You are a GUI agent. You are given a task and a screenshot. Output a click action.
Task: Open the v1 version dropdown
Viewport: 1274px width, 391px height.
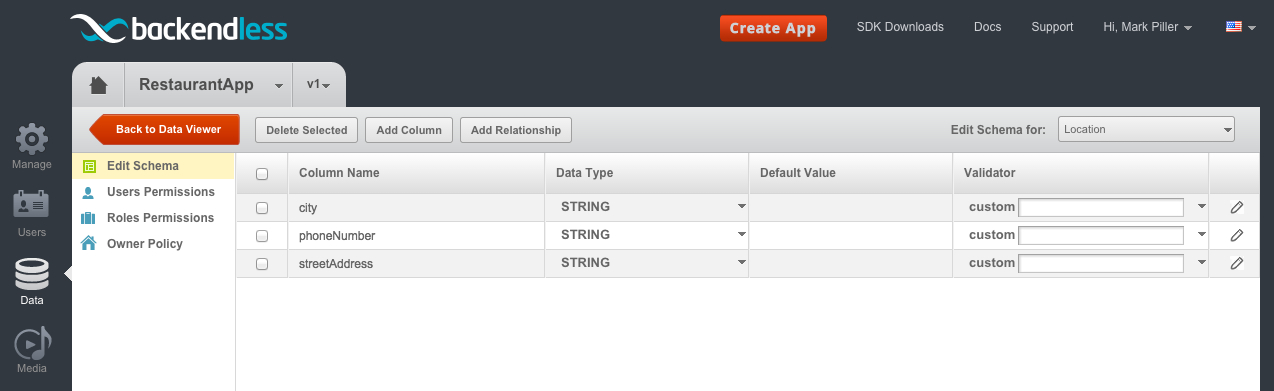click(318, 85)
